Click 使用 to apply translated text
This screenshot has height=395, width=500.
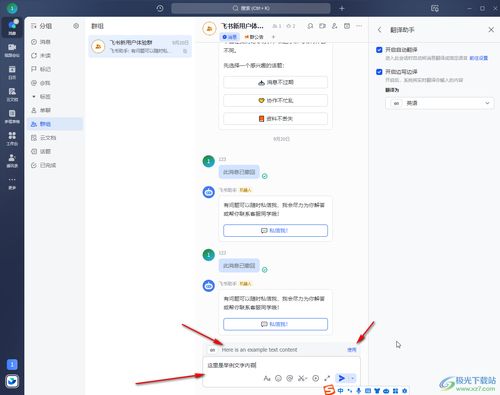(352, 350)
